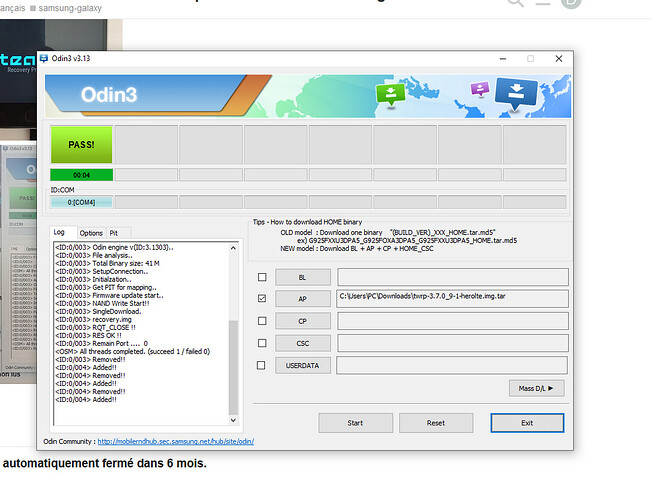The height and width of the screenshot is (500, 652).
Task: Click the AP file button
Action: pos(303,299)
